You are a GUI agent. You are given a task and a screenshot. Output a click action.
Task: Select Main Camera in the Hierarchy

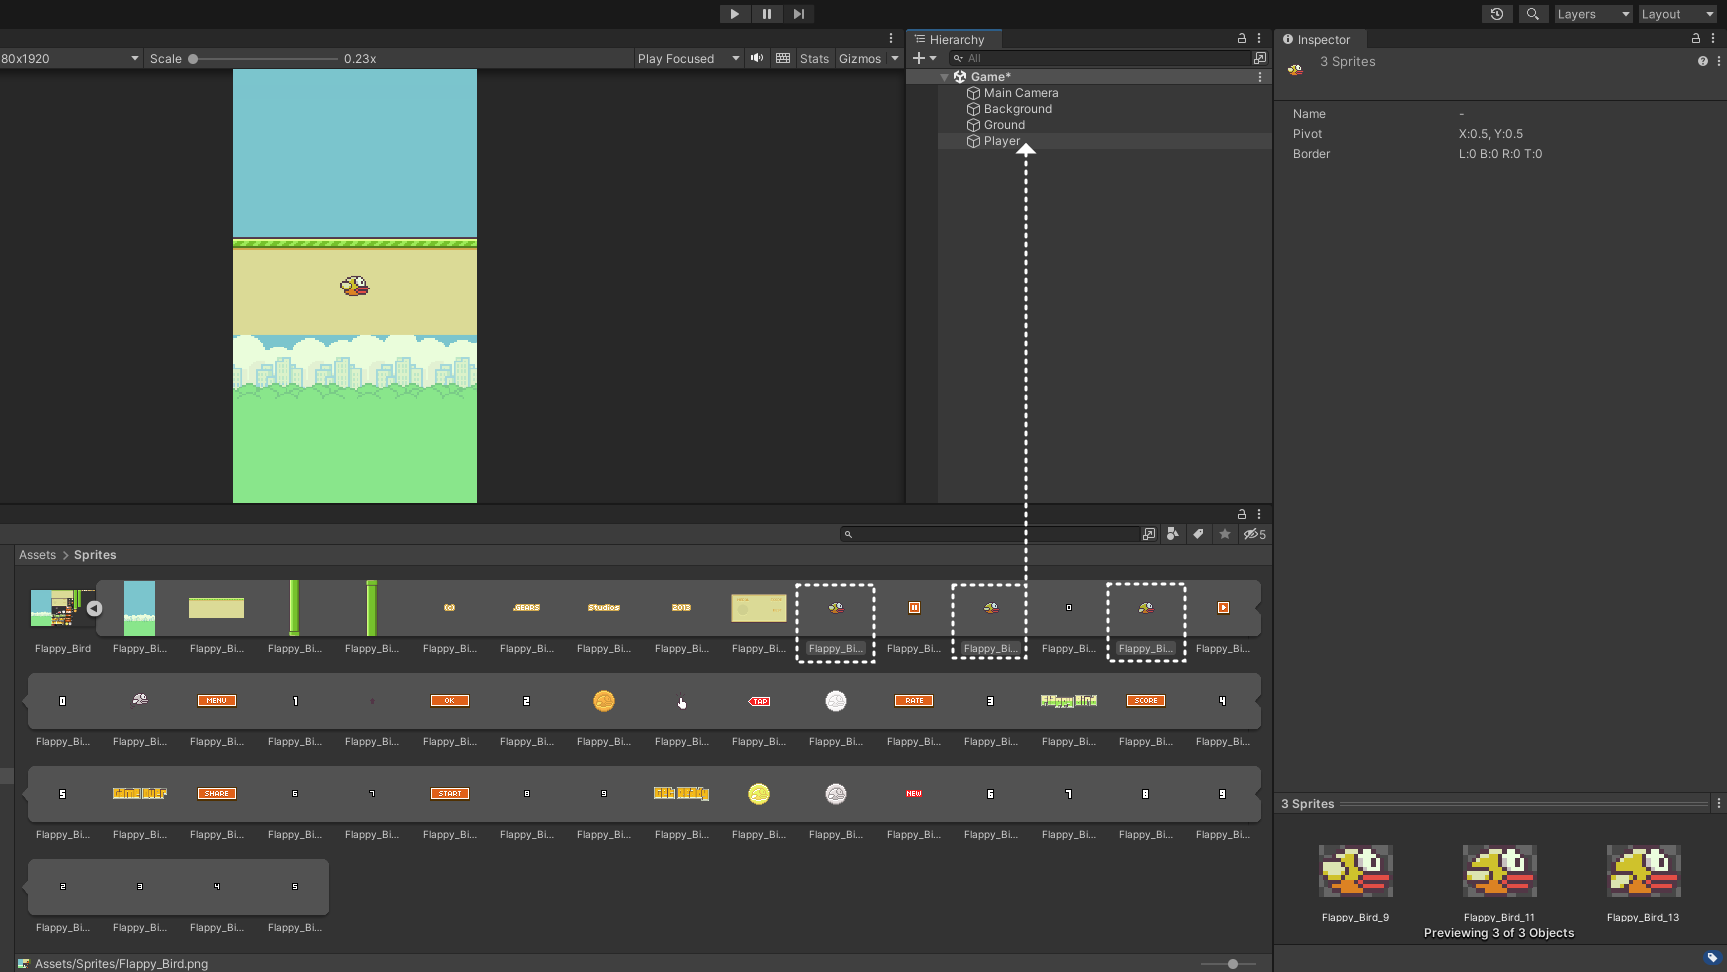pos(1020,93)
